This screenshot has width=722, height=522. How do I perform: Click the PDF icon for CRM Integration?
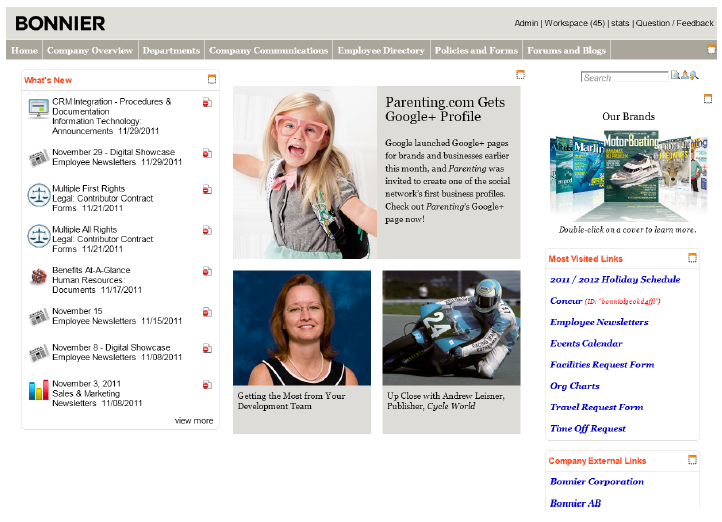(207, 102)
